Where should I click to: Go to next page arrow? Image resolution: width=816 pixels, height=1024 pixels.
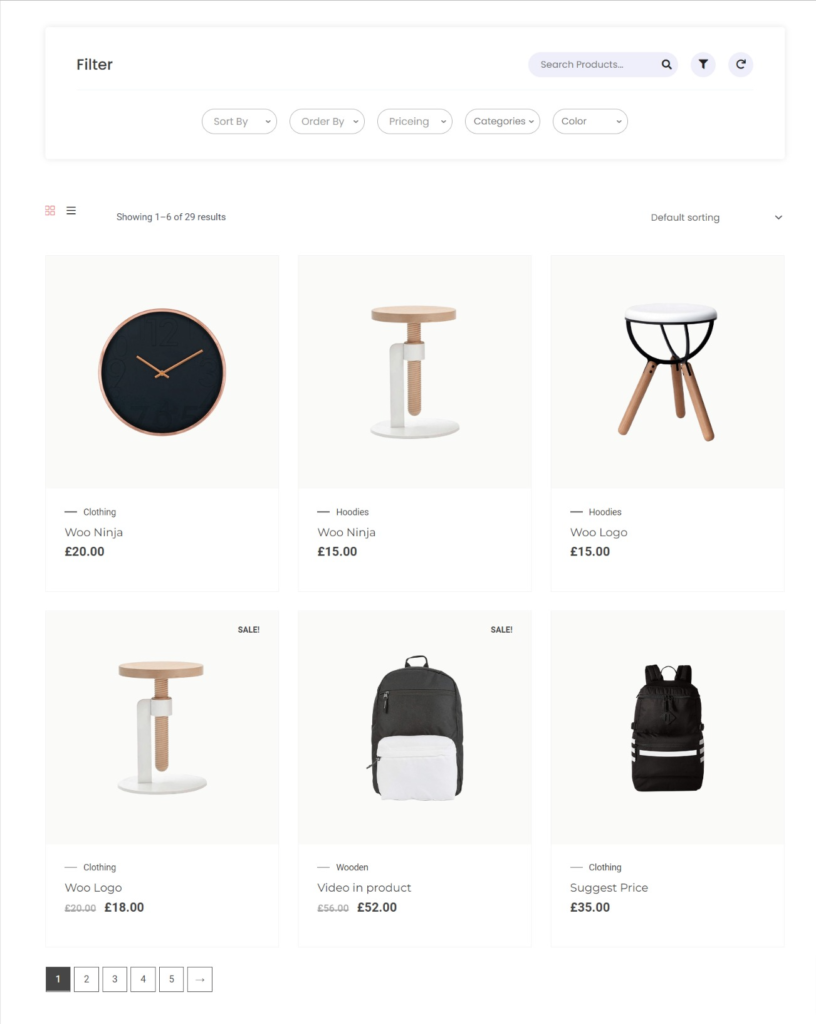(200, 979)
